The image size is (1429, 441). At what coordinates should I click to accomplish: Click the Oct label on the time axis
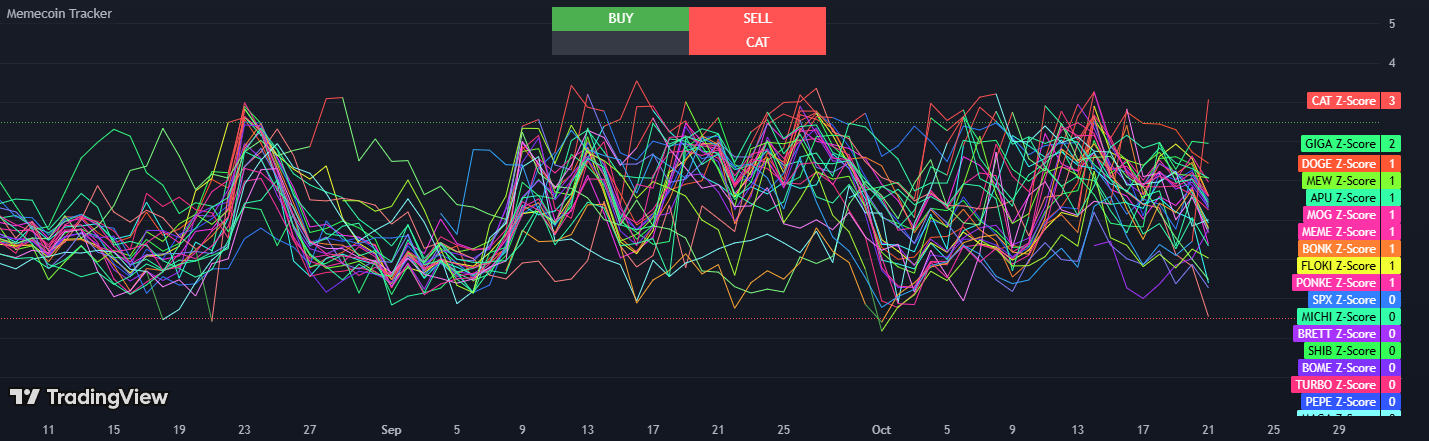pyautogui.click(x=881, y=430)
